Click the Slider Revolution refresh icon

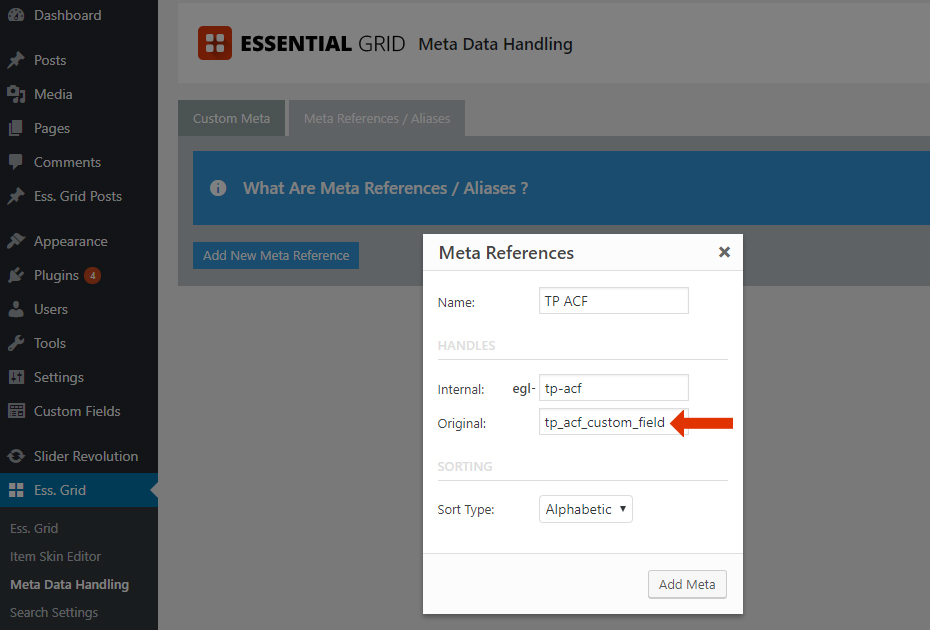click(16, 456)
